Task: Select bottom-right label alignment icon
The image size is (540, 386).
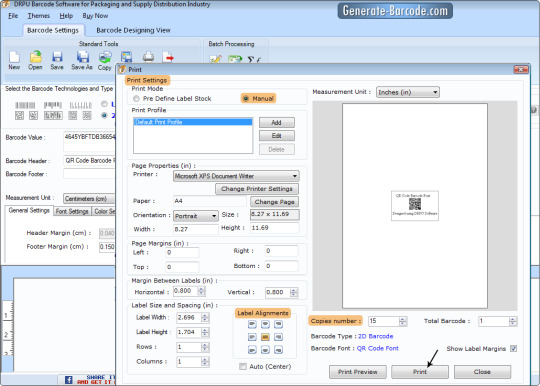Action: [278, 350]
